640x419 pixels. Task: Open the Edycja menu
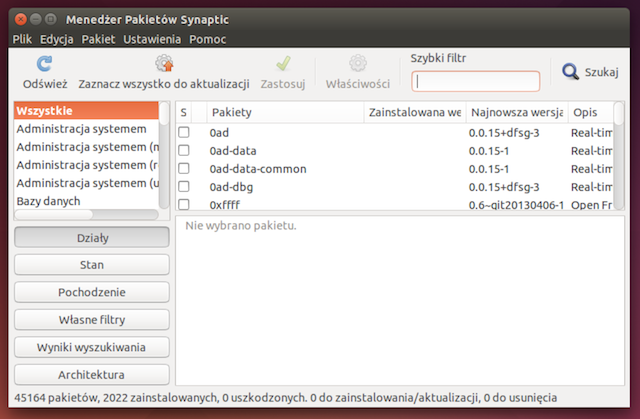point(57,39)
